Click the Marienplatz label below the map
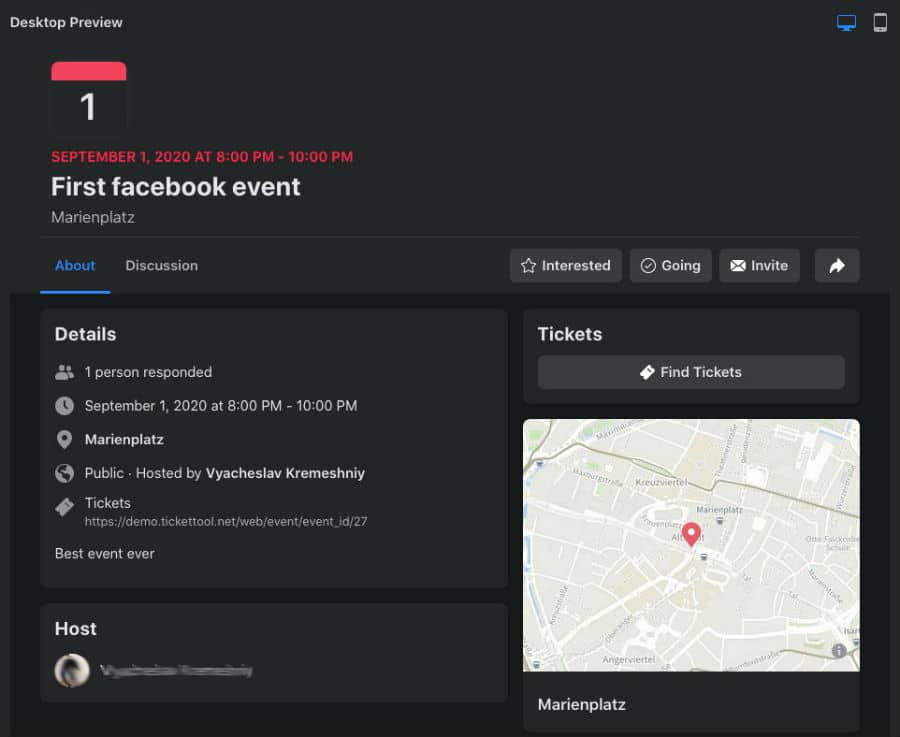The width and height of the screenshot is (900, 737). point(581,704)
